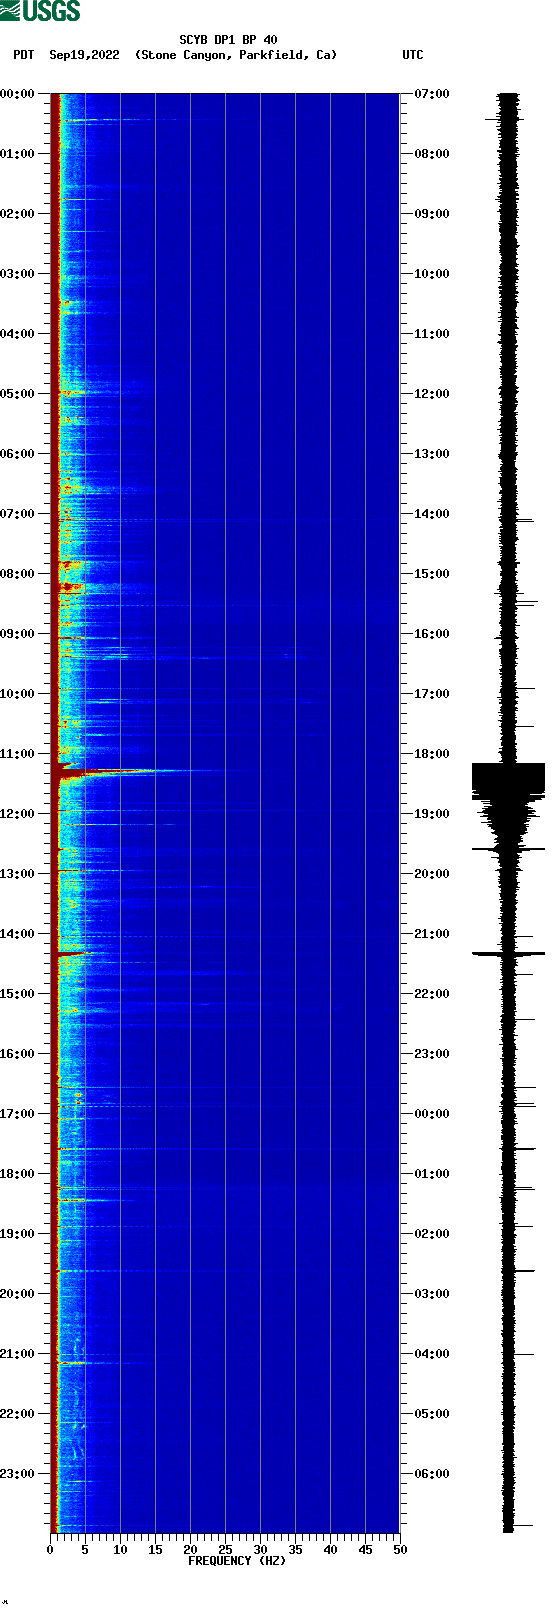
Task: Click the PDT time label '23:00'
Action: point(18,1474)
